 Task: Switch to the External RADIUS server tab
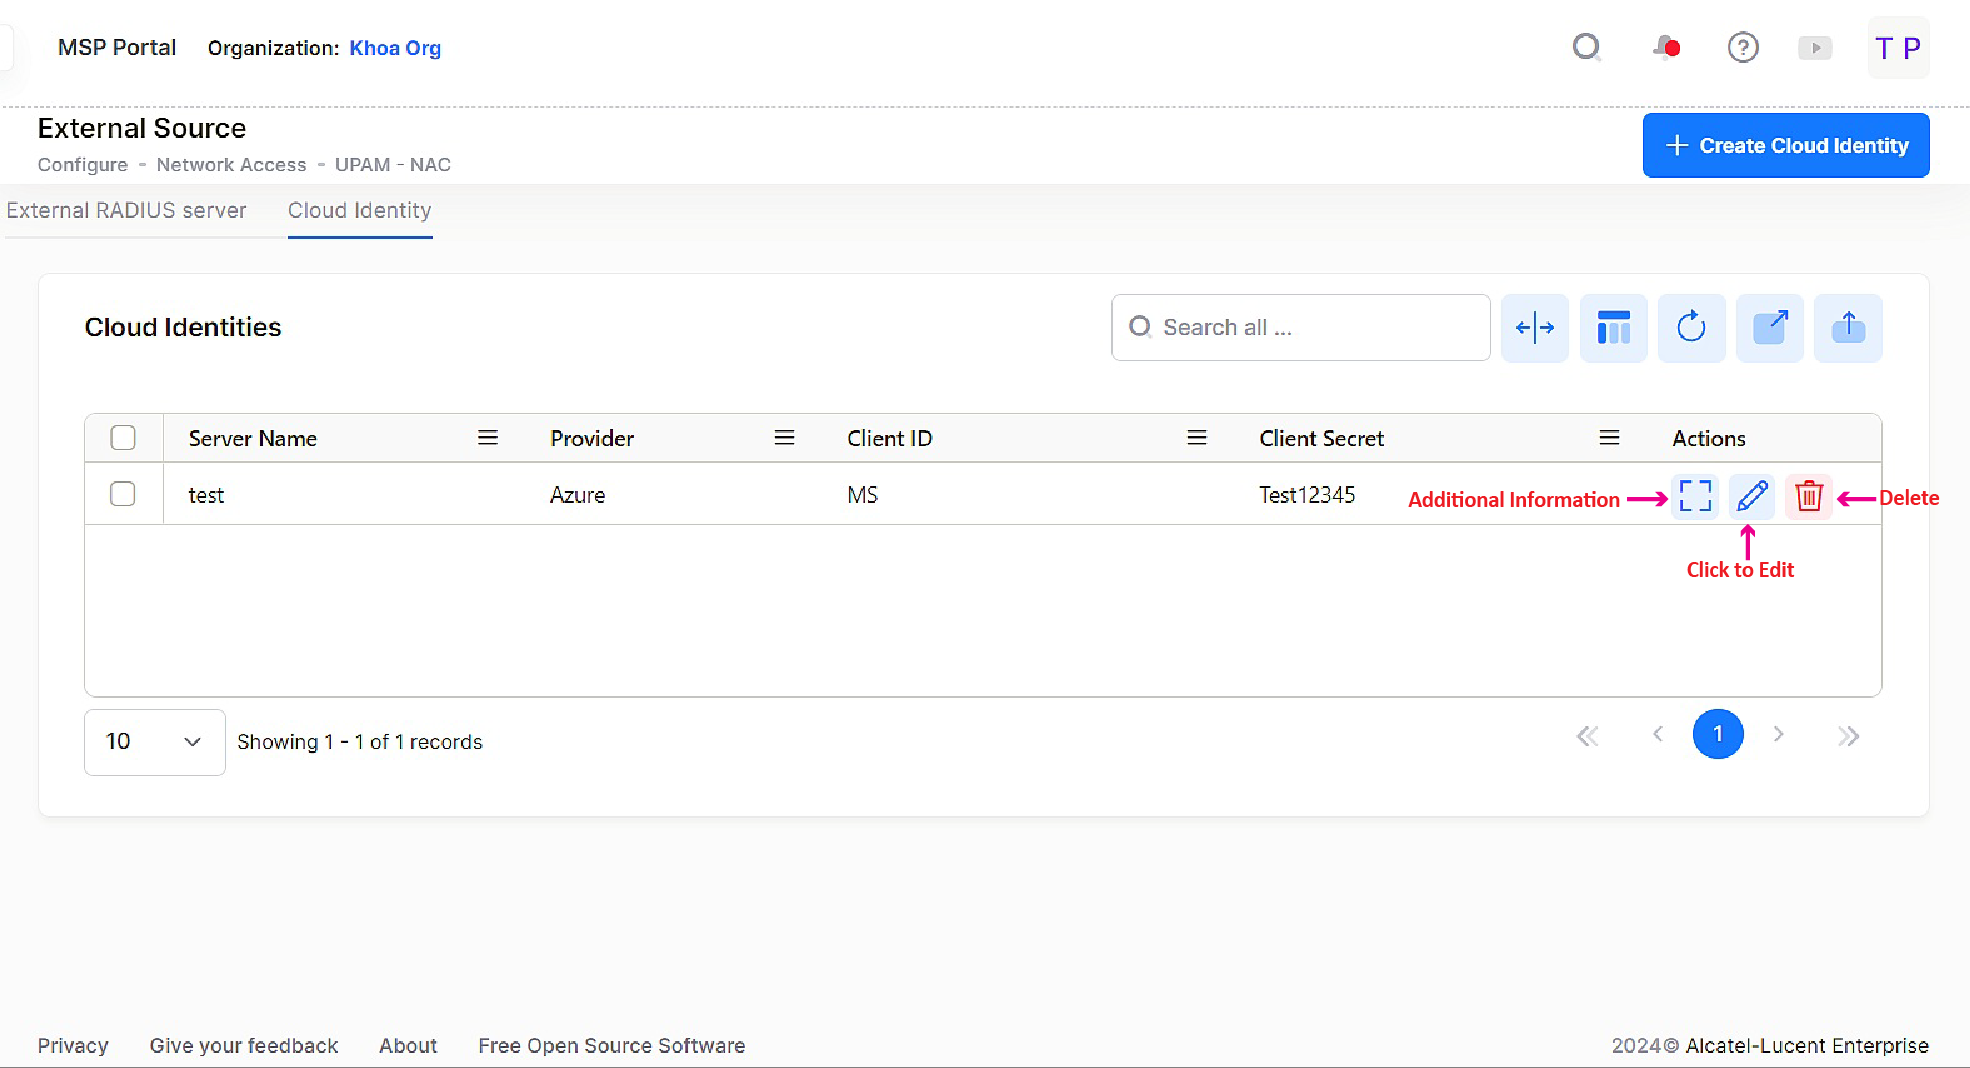127,211
